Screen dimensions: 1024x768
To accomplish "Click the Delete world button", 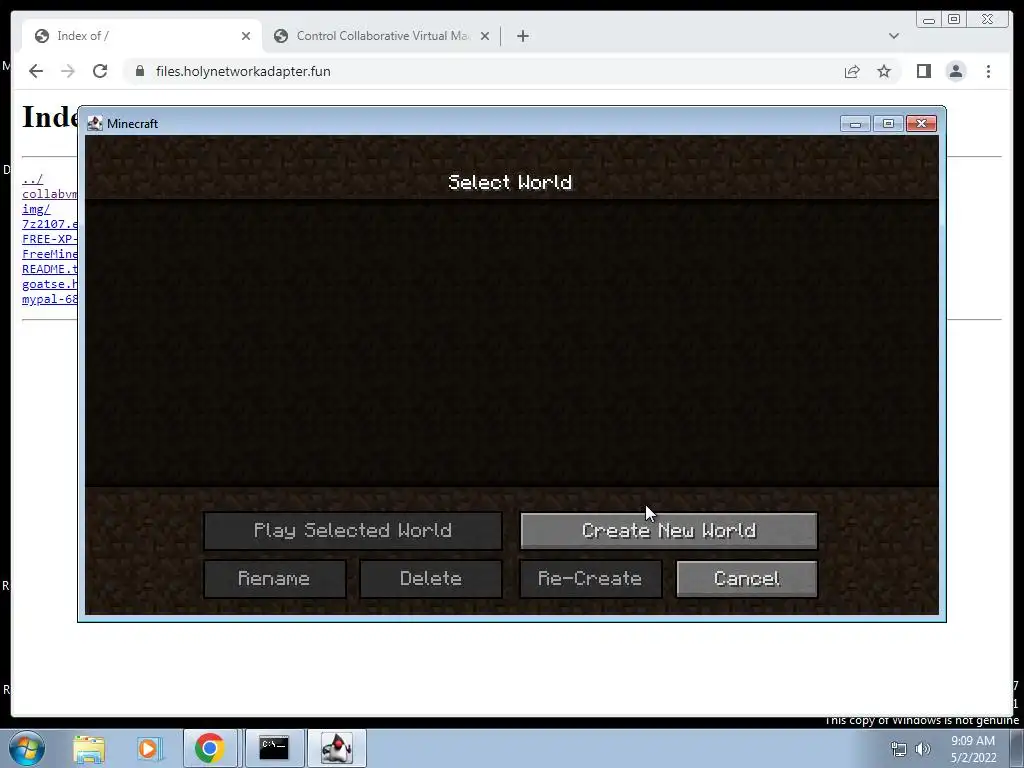I will (x=431, y=579).
